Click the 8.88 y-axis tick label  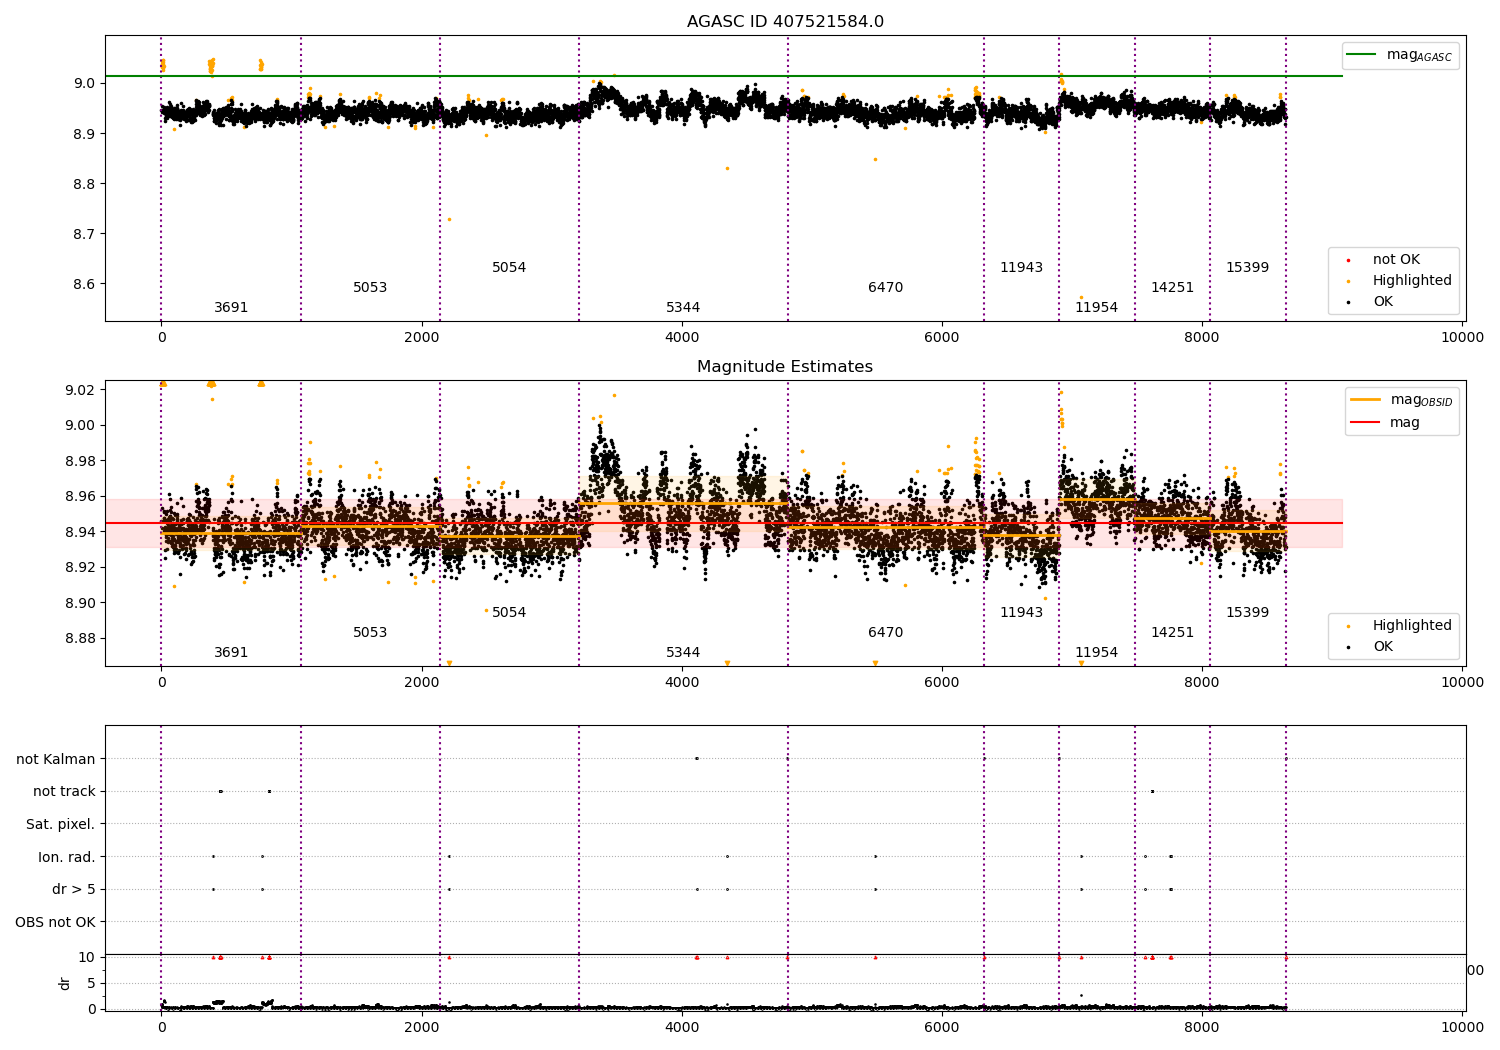click(81, 638)
